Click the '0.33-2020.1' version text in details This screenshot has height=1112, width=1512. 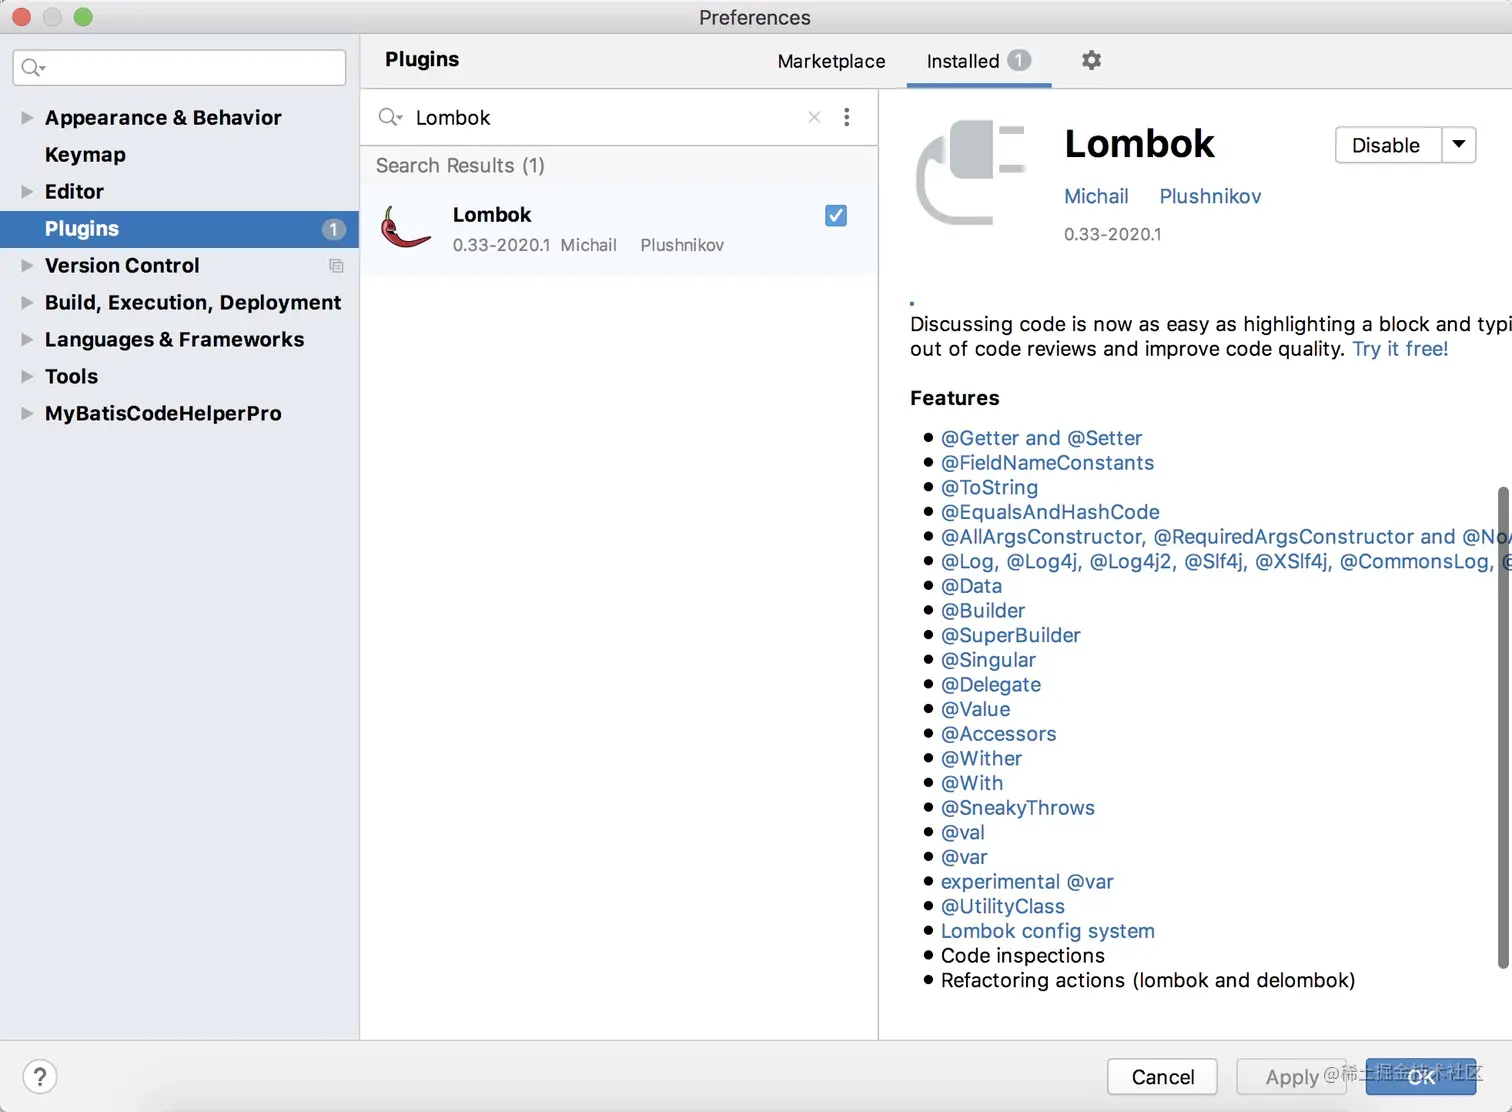pyautogui.click(x=1113, y=234)
